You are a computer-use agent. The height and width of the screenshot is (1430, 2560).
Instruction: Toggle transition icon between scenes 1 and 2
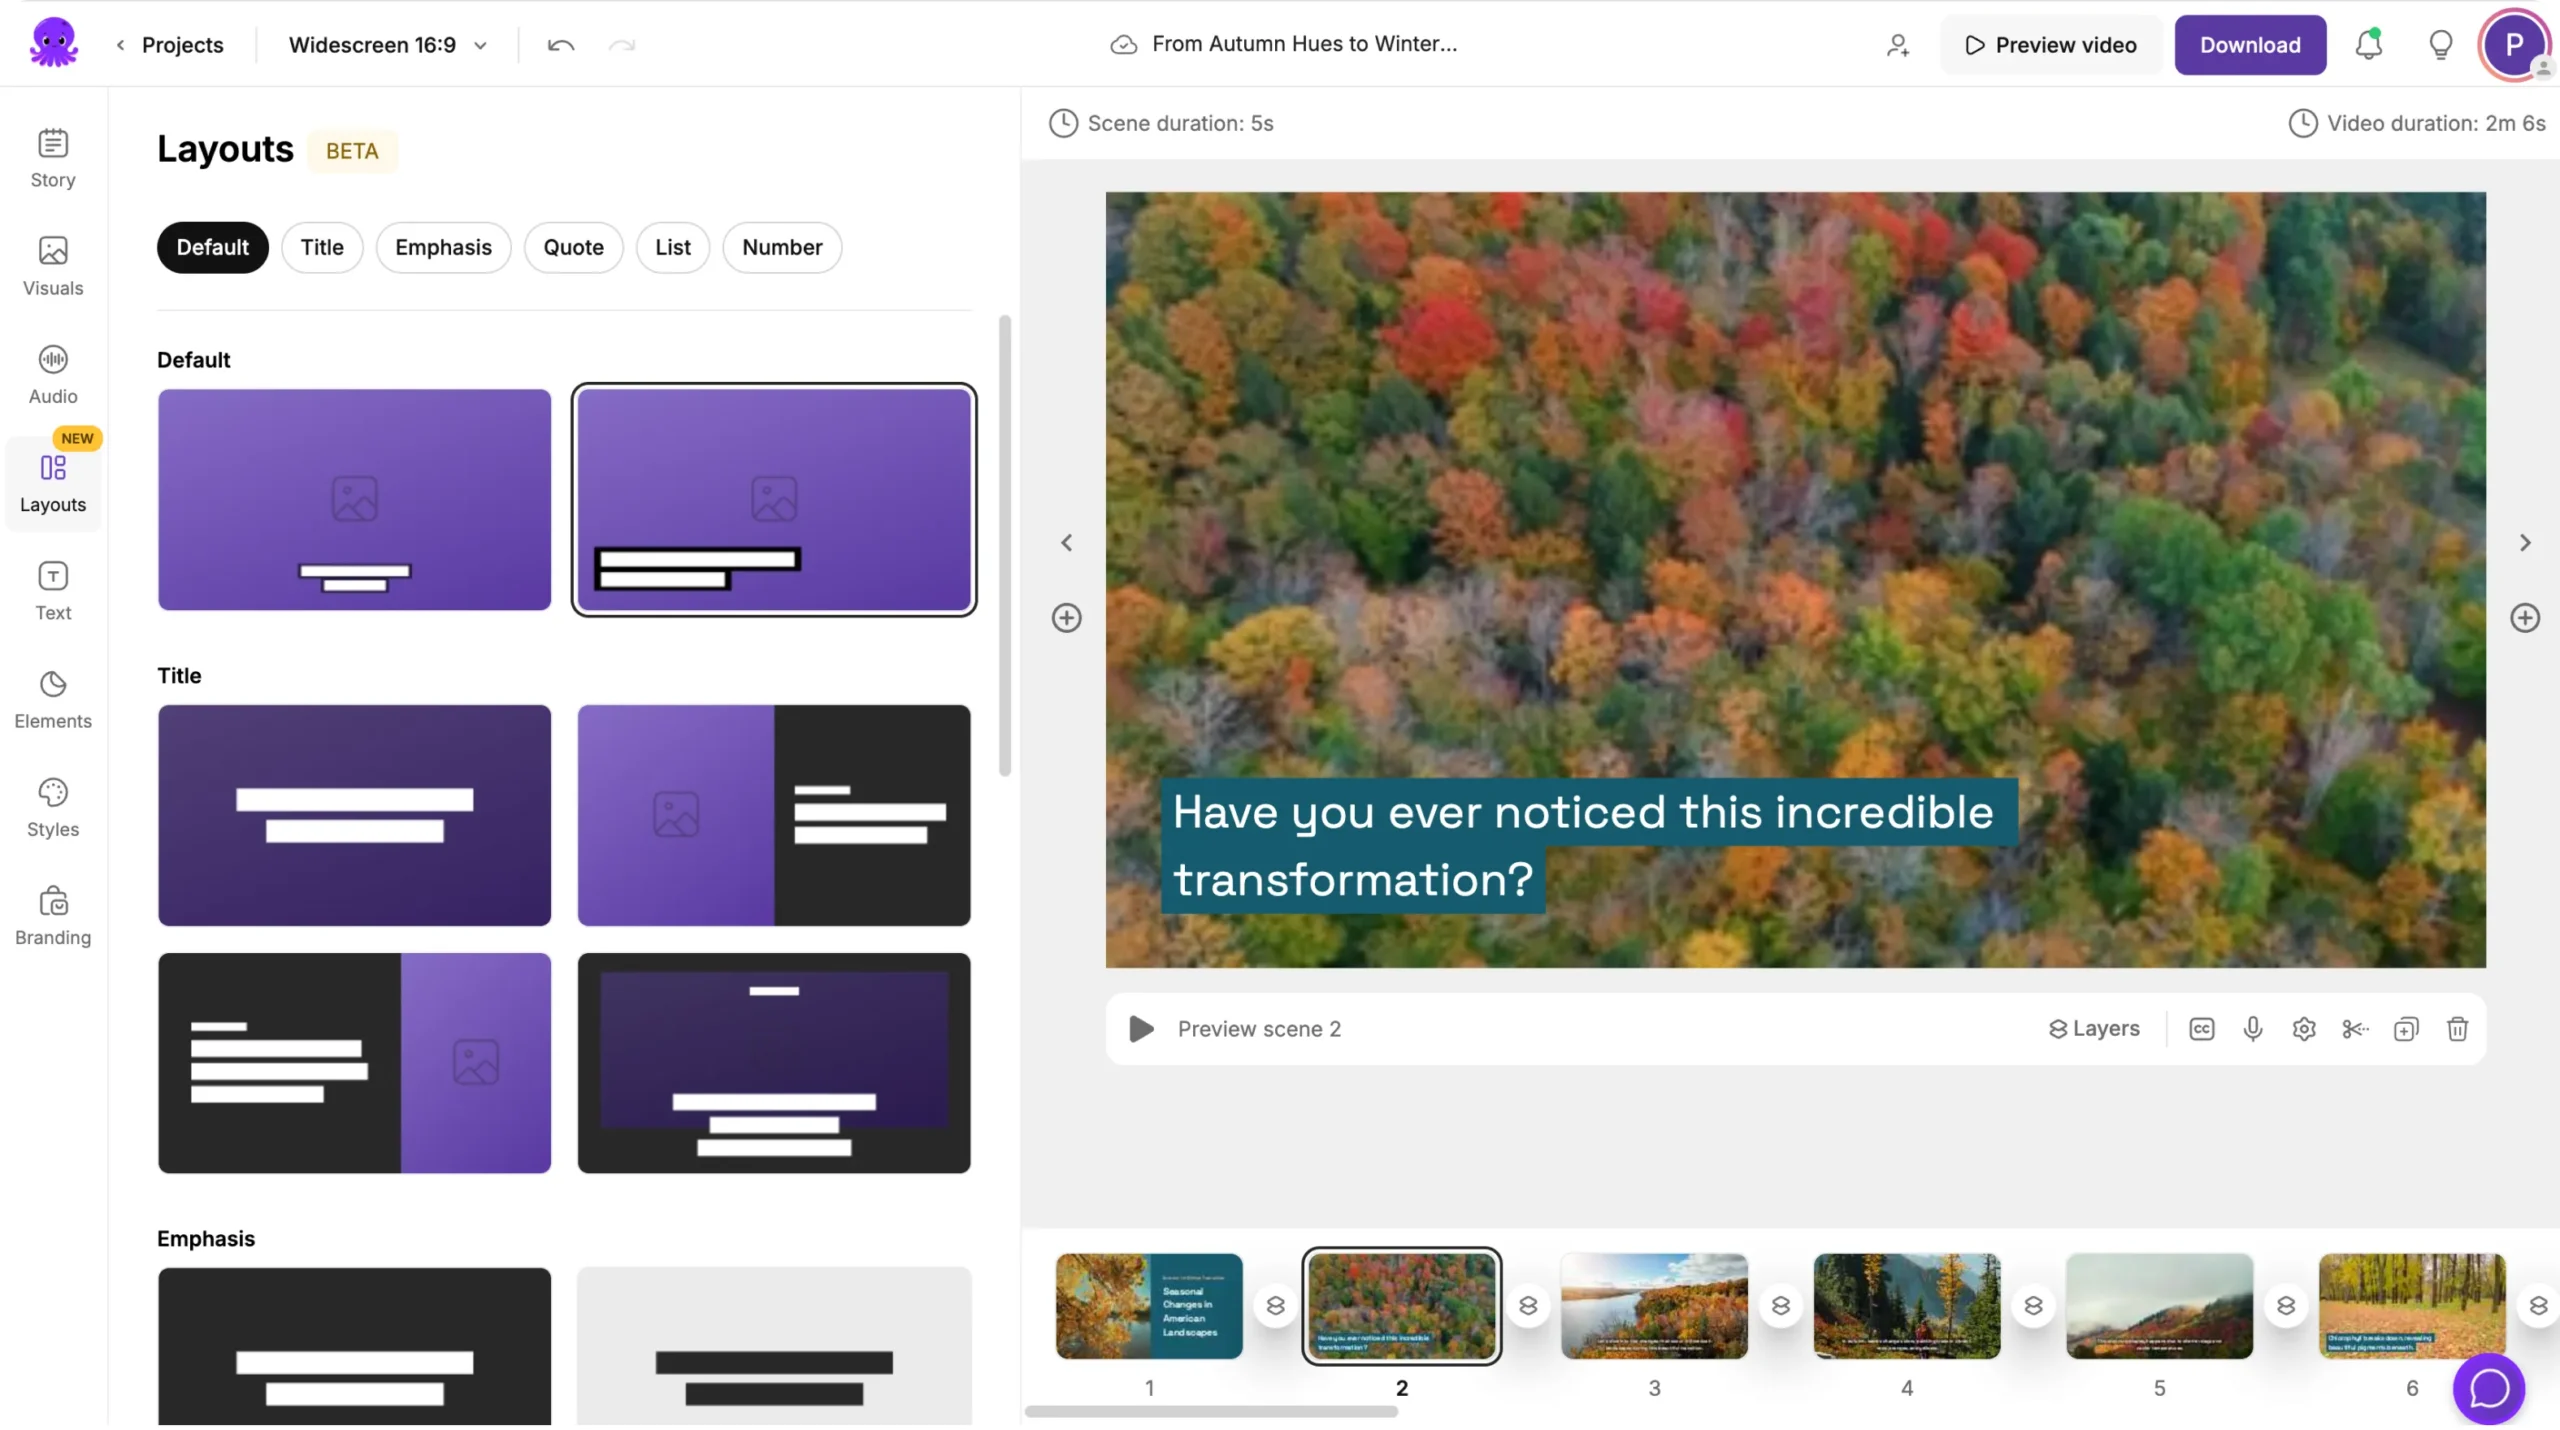click(x=1275, y=1306)
